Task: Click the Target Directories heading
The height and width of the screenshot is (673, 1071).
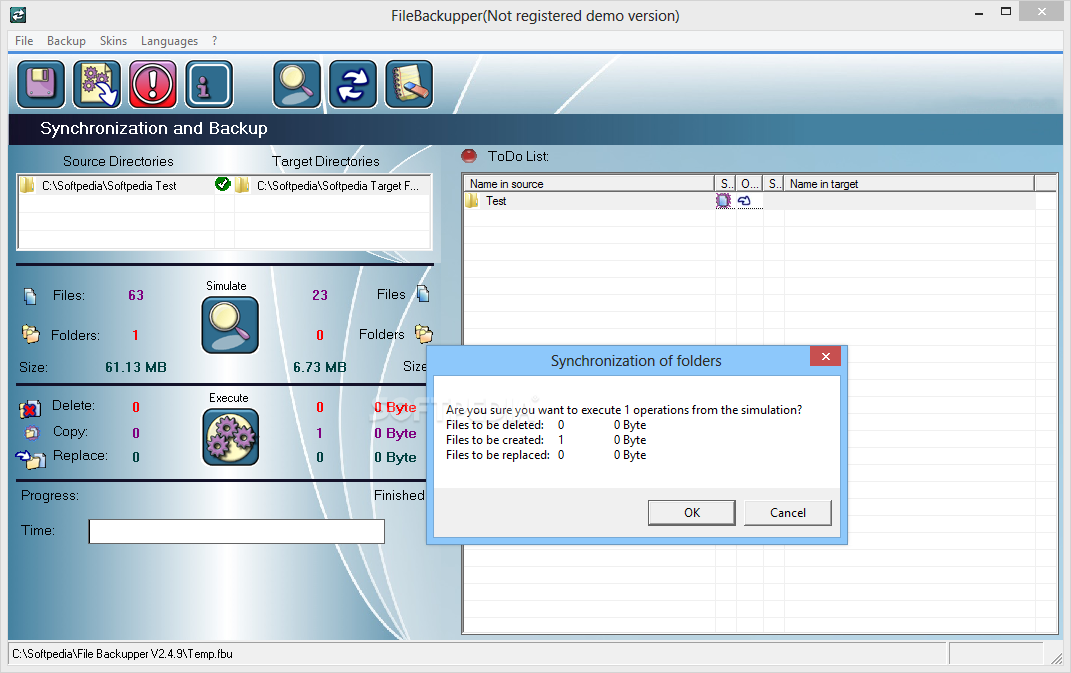Action: click(x=326, y=161)
